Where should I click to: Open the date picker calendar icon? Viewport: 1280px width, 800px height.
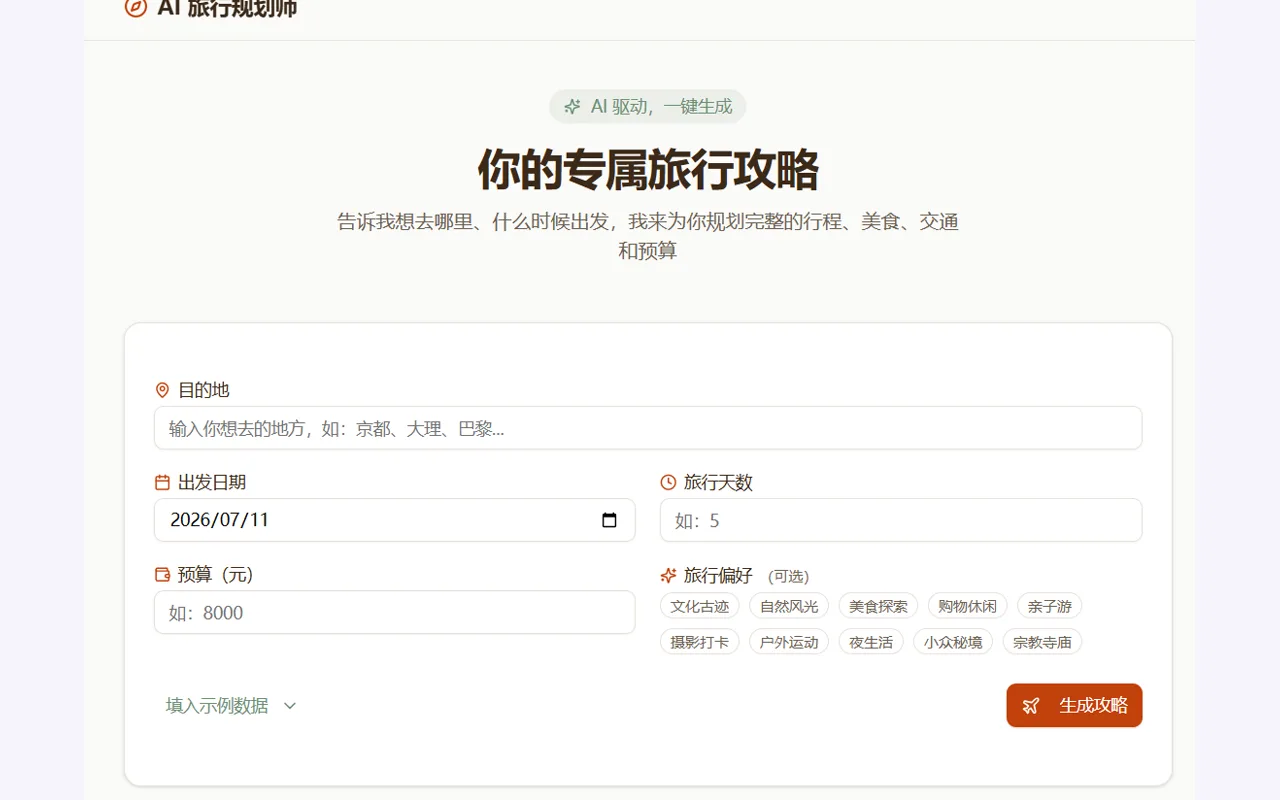tap(609, 520)
